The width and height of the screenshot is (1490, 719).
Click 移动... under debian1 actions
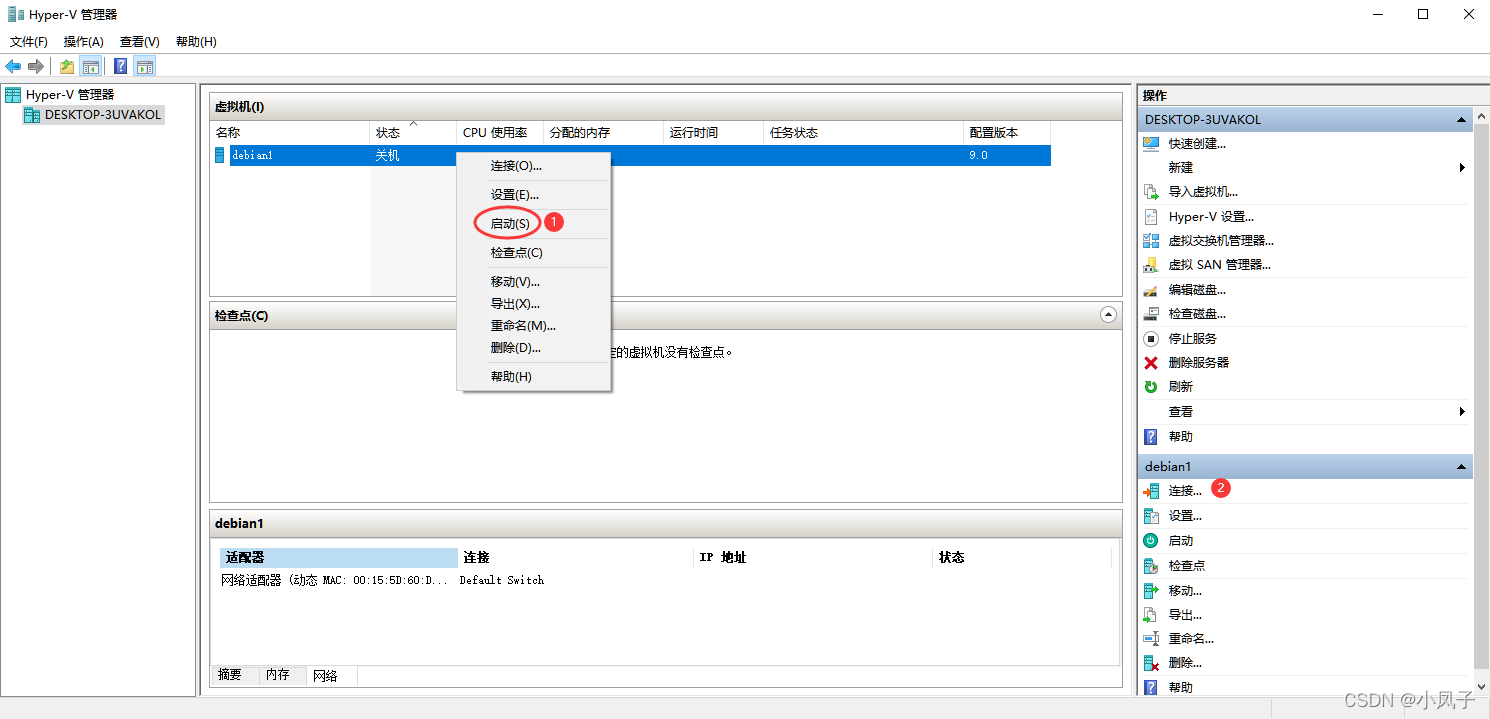pos(1186,591)
